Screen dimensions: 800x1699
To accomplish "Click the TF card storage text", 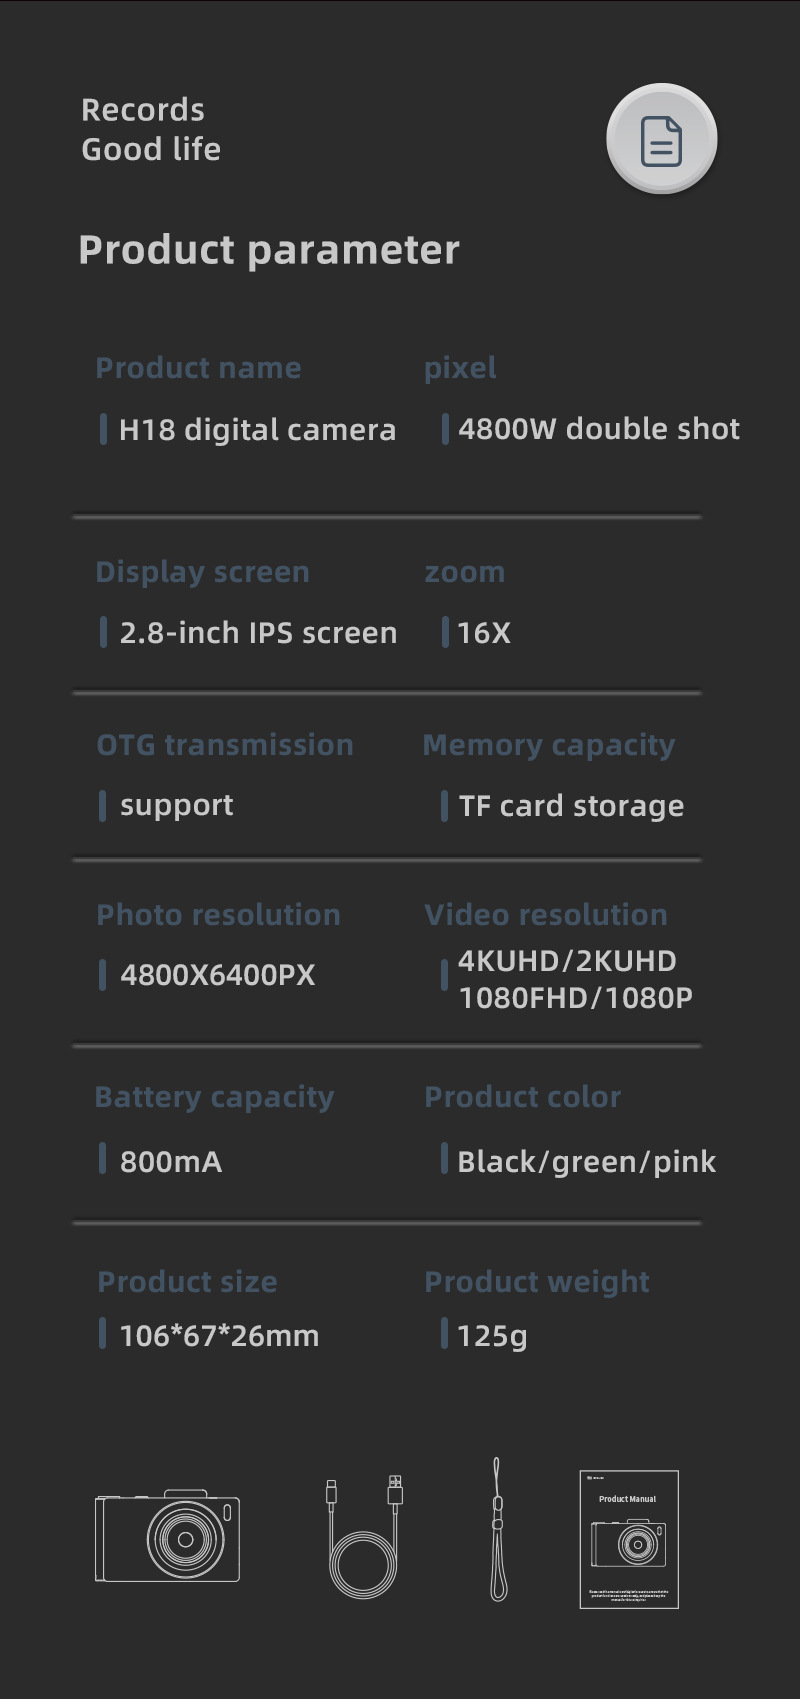I will click(x=571, y=806).
